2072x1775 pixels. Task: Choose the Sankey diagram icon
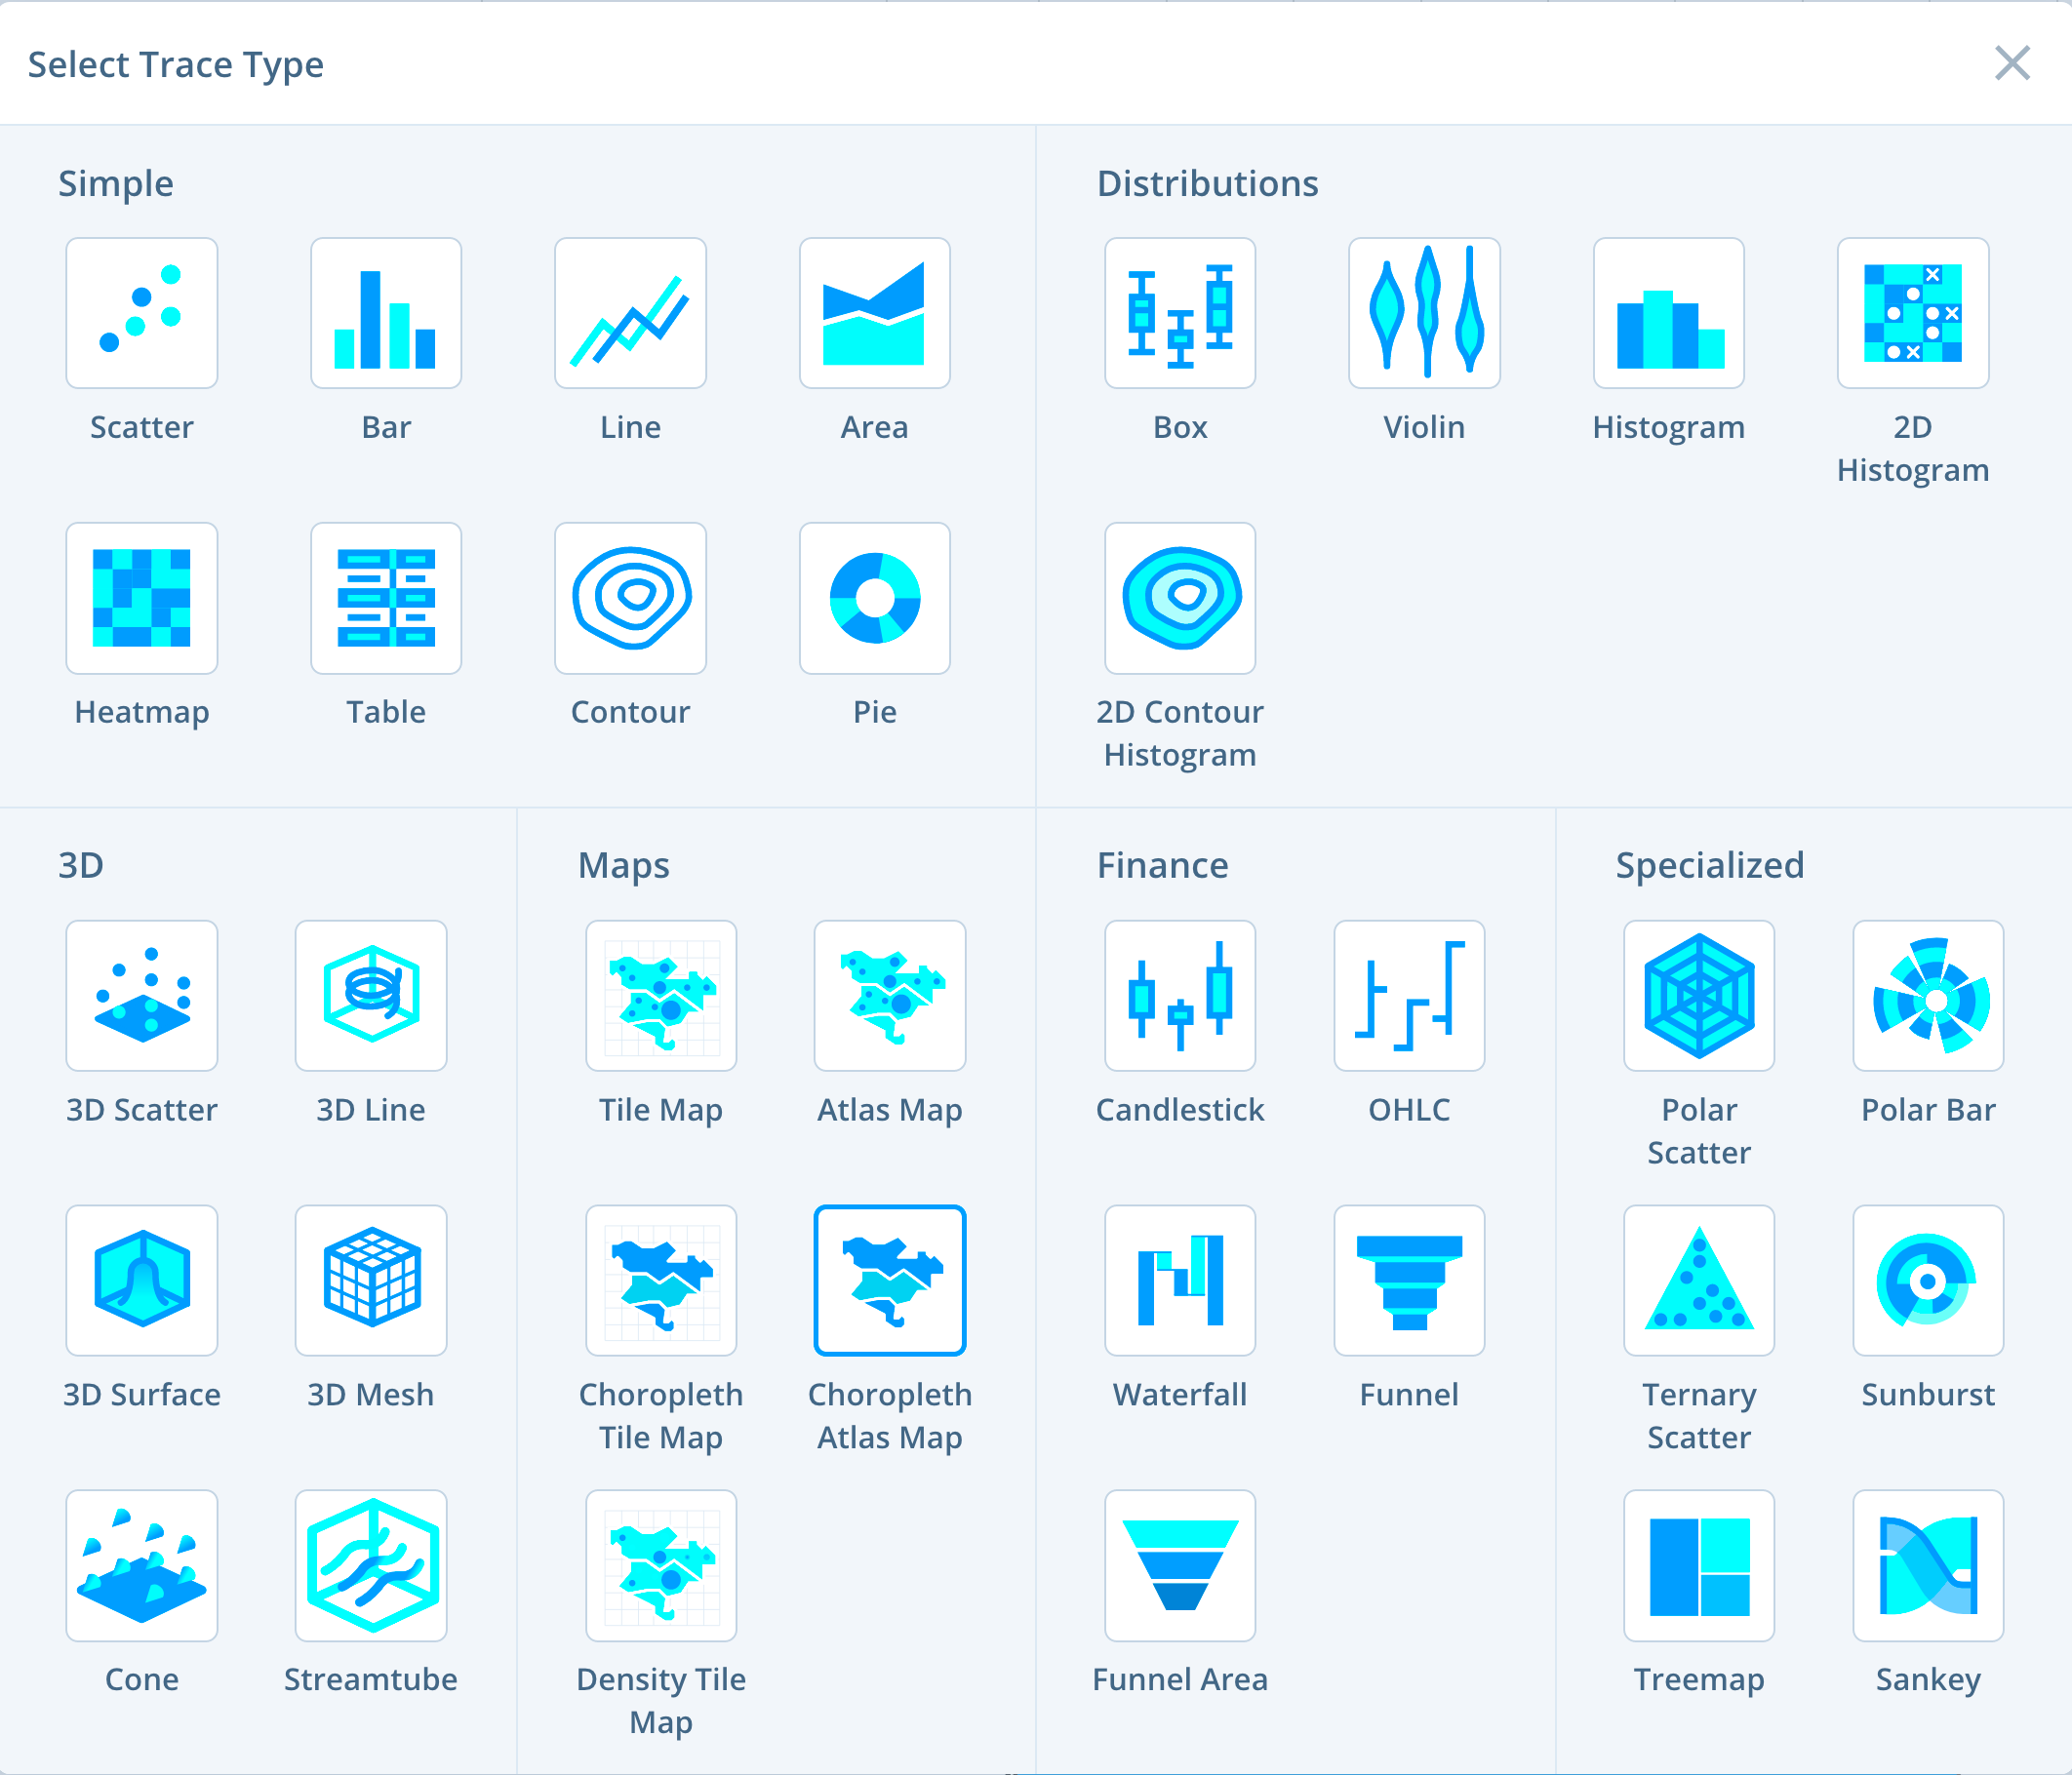[x=1928, y=1566]
